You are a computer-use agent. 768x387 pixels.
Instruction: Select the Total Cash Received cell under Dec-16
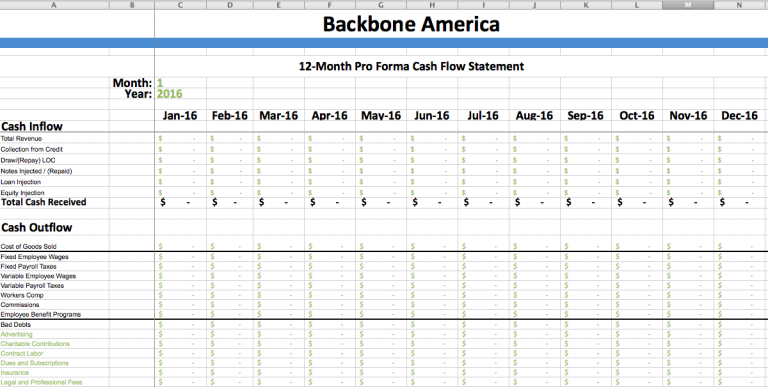point(739,202)
